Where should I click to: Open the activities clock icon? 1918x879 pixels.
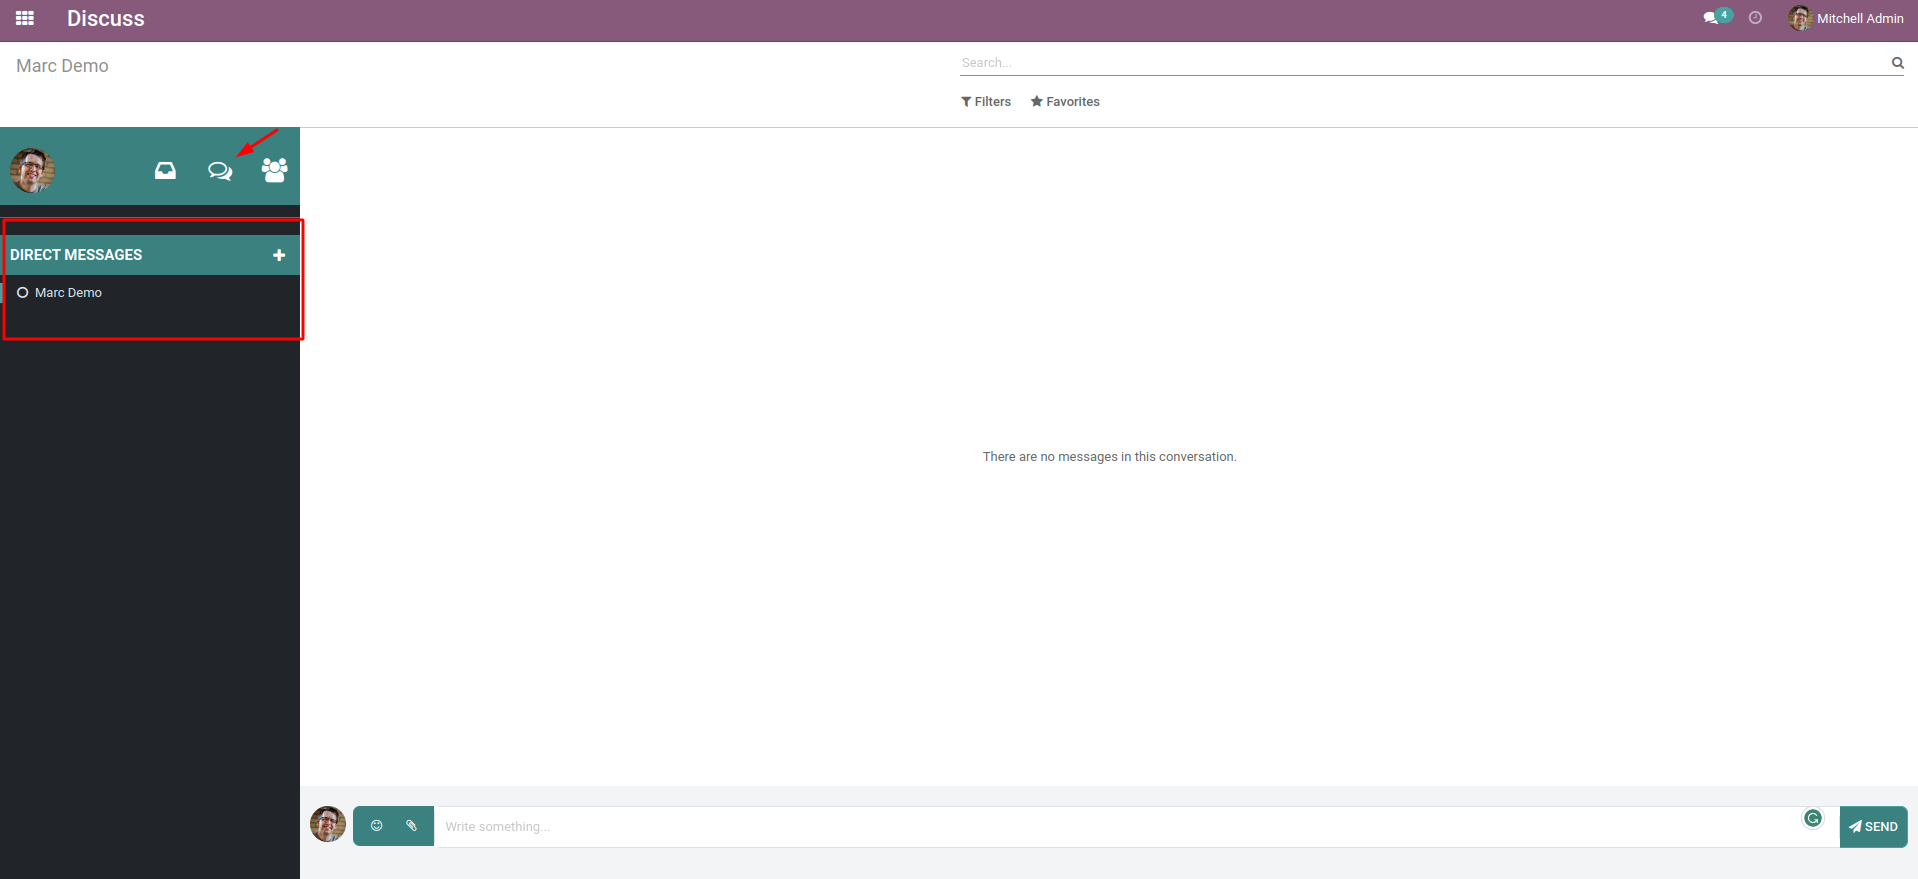coord(1755,18)
